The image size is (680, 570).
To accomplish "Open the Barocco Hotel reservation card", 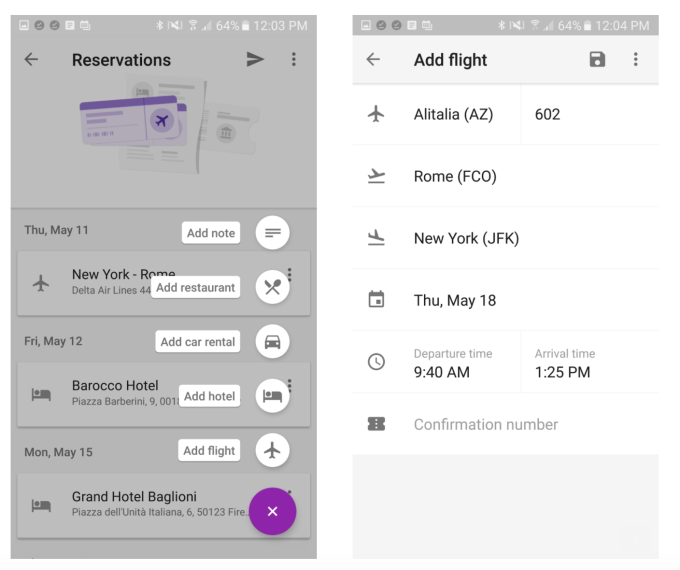I will coord(163,394).
